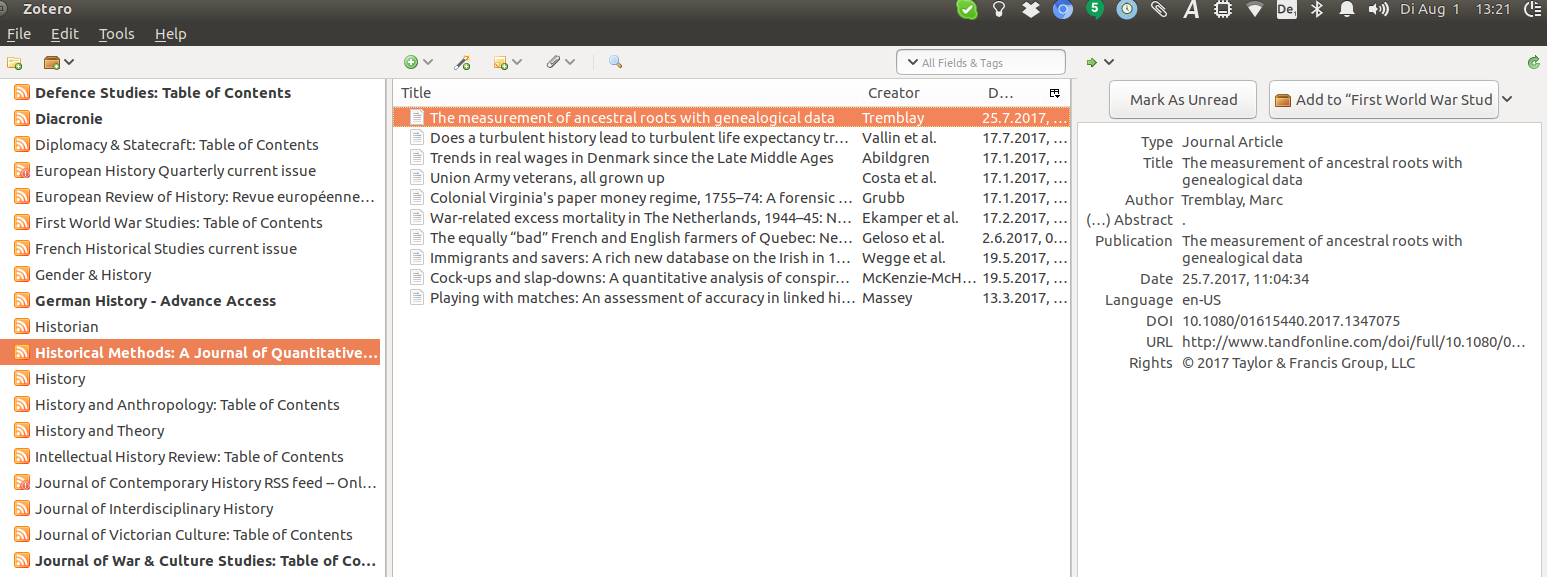
Task: Sort items by Title column header
Action: (x=628, y=93)
